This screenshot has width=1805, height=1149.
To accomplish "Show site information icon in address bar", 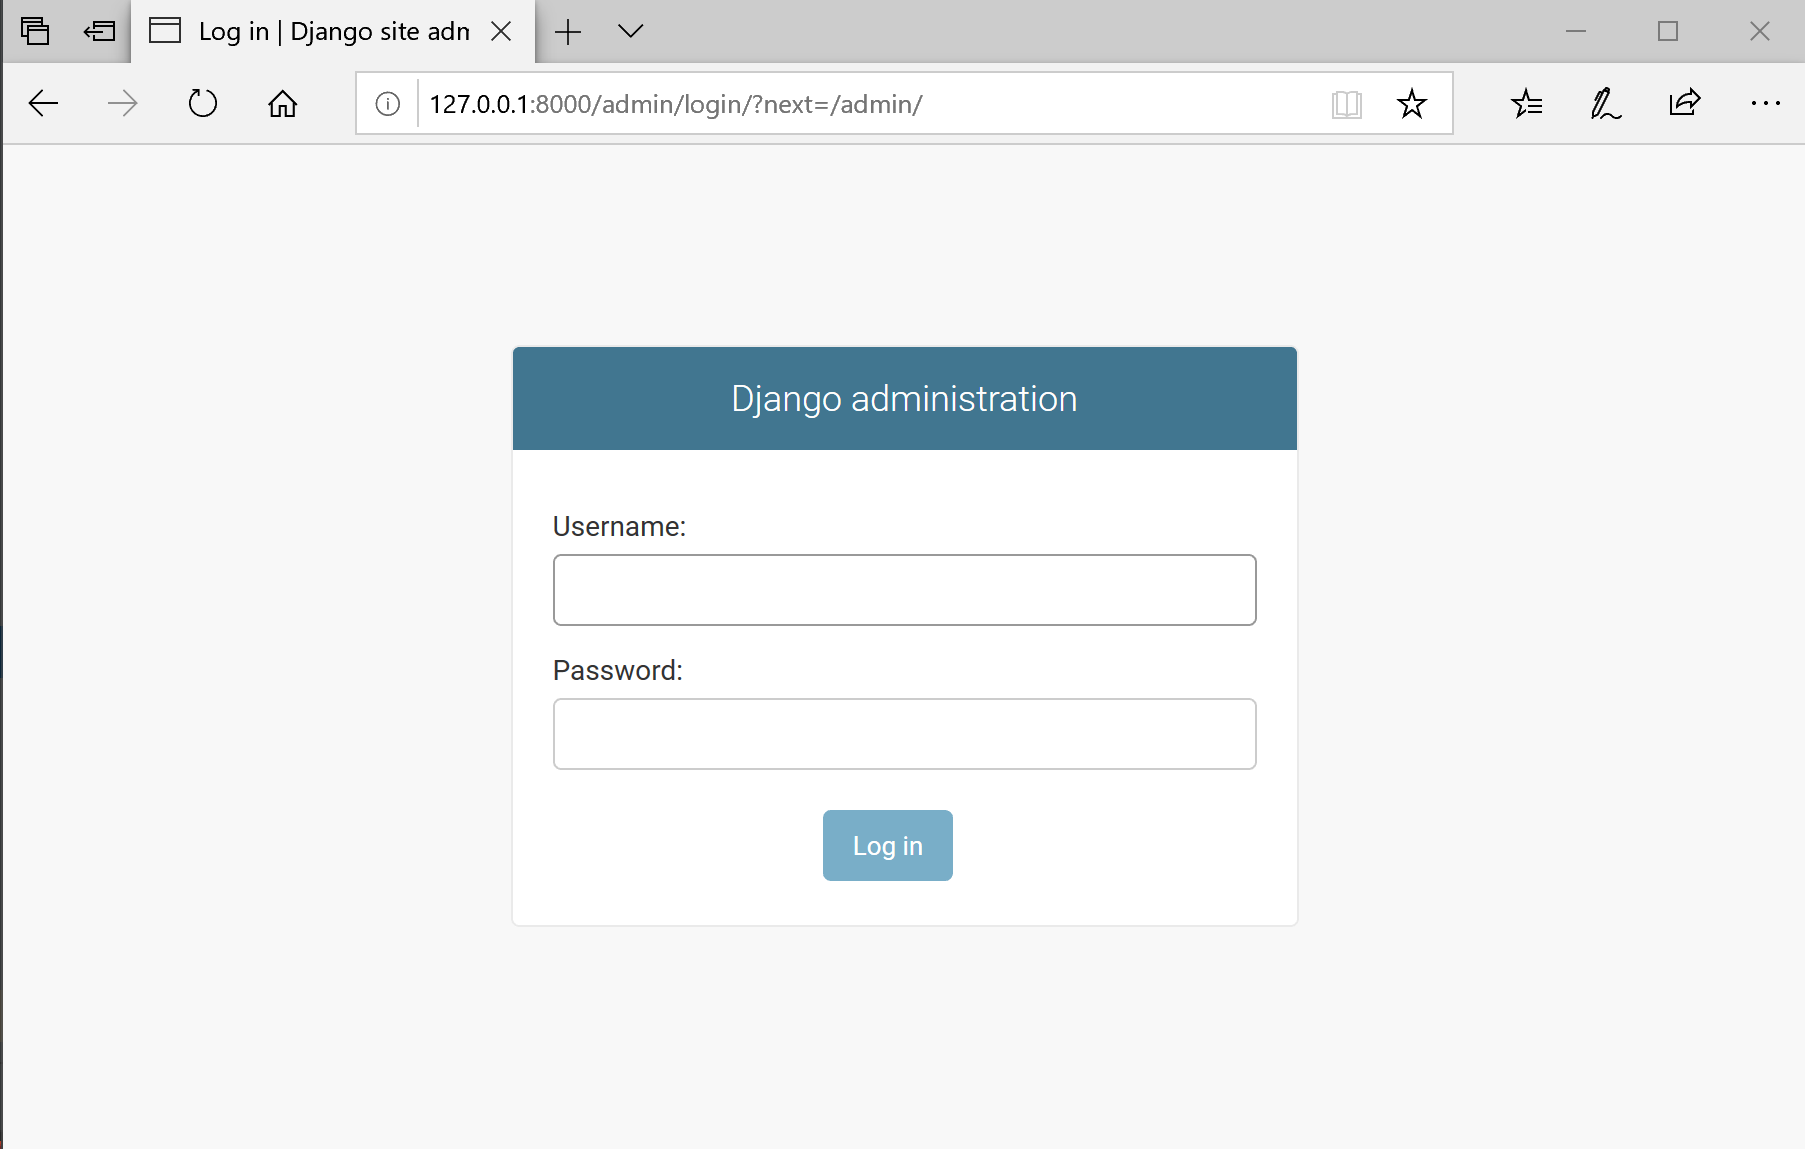I will (x=388, y=104).
